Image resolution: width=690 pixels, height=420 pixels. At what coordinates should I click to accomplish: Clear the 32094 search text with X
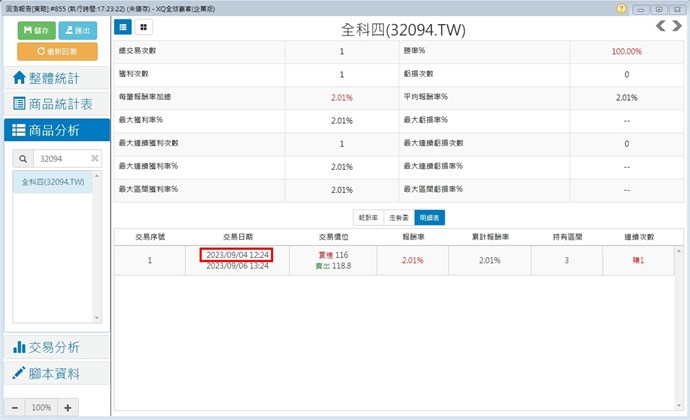coord(94,158)
